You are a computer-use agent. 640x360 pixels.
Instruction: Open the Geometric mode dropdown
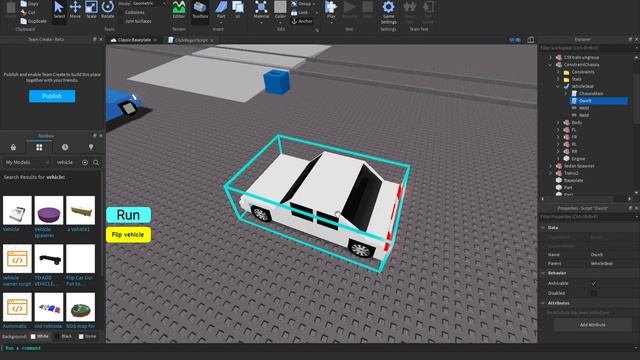149,3
